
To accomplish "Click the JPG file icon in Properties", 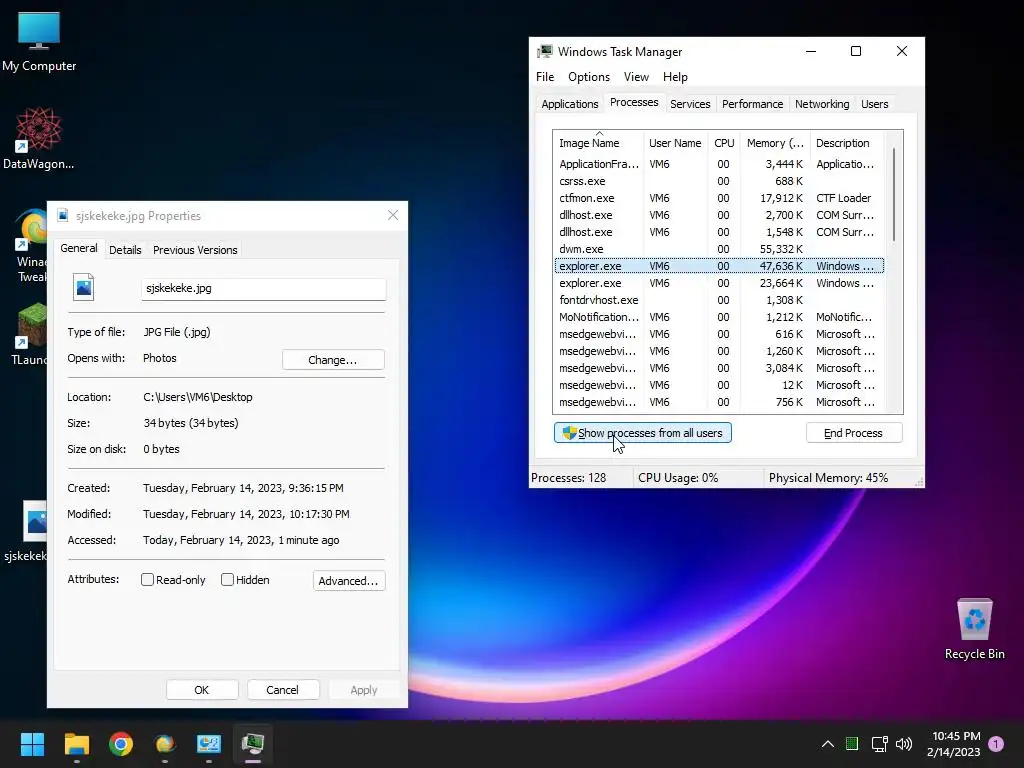I will point(84,287).
